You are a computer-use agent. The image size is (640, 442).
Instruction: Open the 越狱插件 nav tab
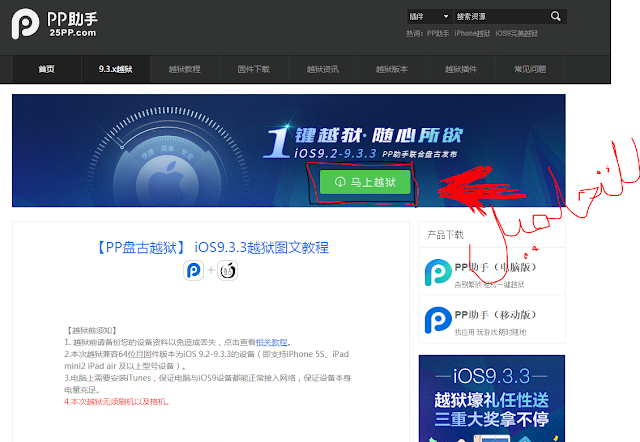pyautogui.click(x=460, y=69)
